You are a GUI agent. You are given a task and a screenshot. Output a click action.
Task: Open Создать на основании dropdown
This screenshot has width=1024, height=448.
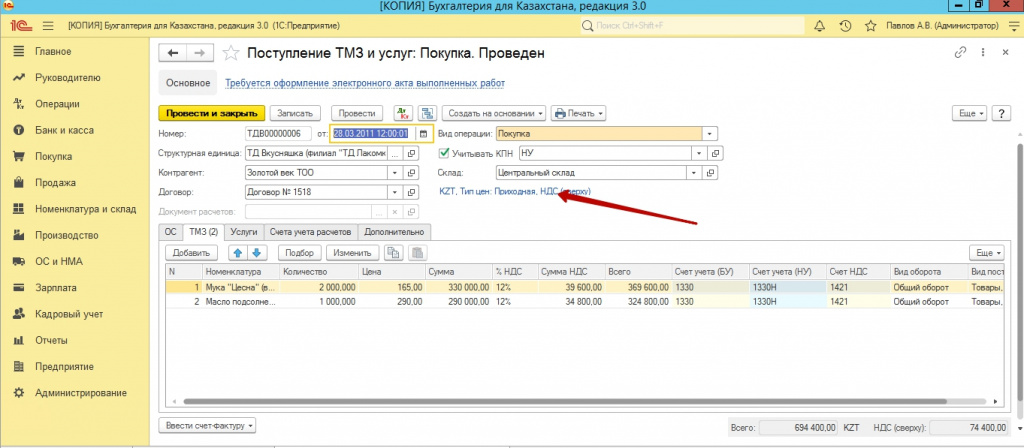click(494, 113)
